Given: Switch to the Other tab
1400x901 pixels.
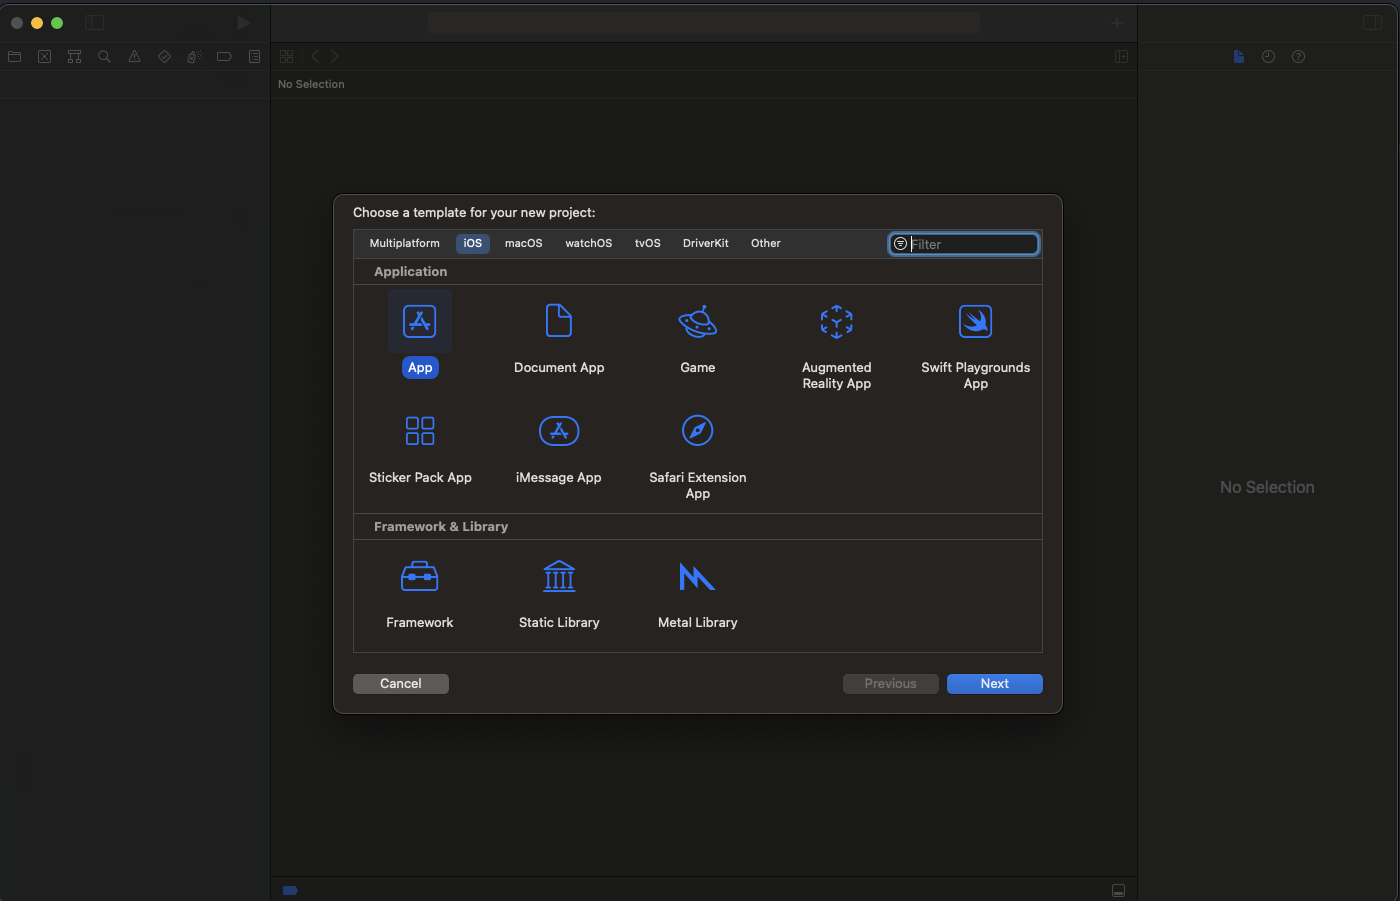Looking at the screenshot, I should coord(766,243).
